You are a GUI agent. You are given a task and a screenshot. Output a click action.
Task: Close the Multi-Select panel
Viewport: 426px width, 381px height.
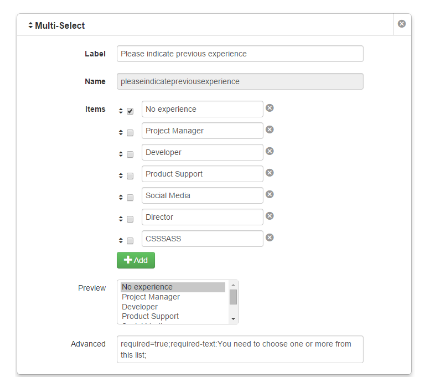[x=402, y=24]
